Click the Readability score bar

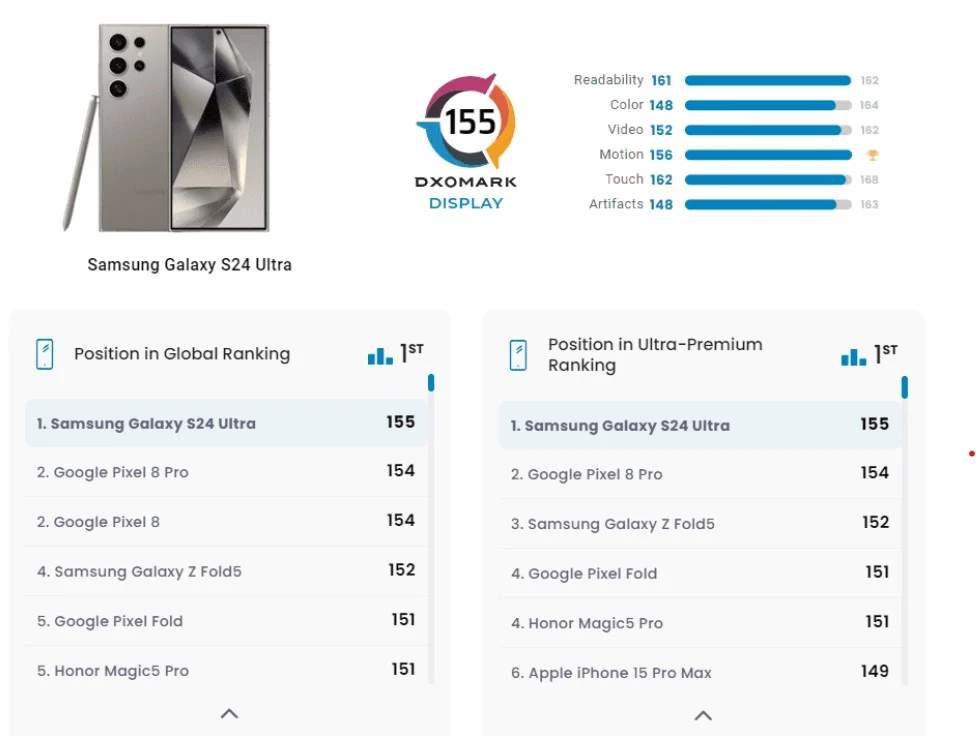pyautogui.click(x=766, y=81)
